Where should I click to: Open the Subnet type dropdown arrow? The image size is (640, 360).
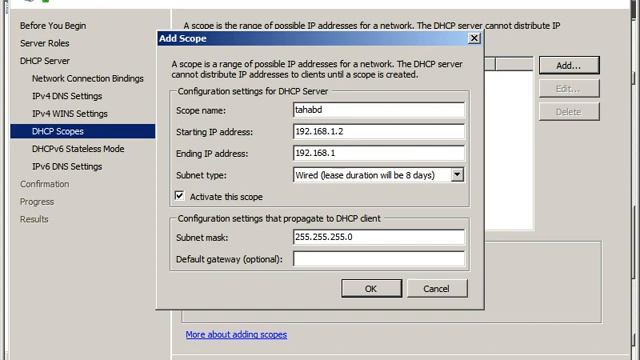tap(457, 175)
